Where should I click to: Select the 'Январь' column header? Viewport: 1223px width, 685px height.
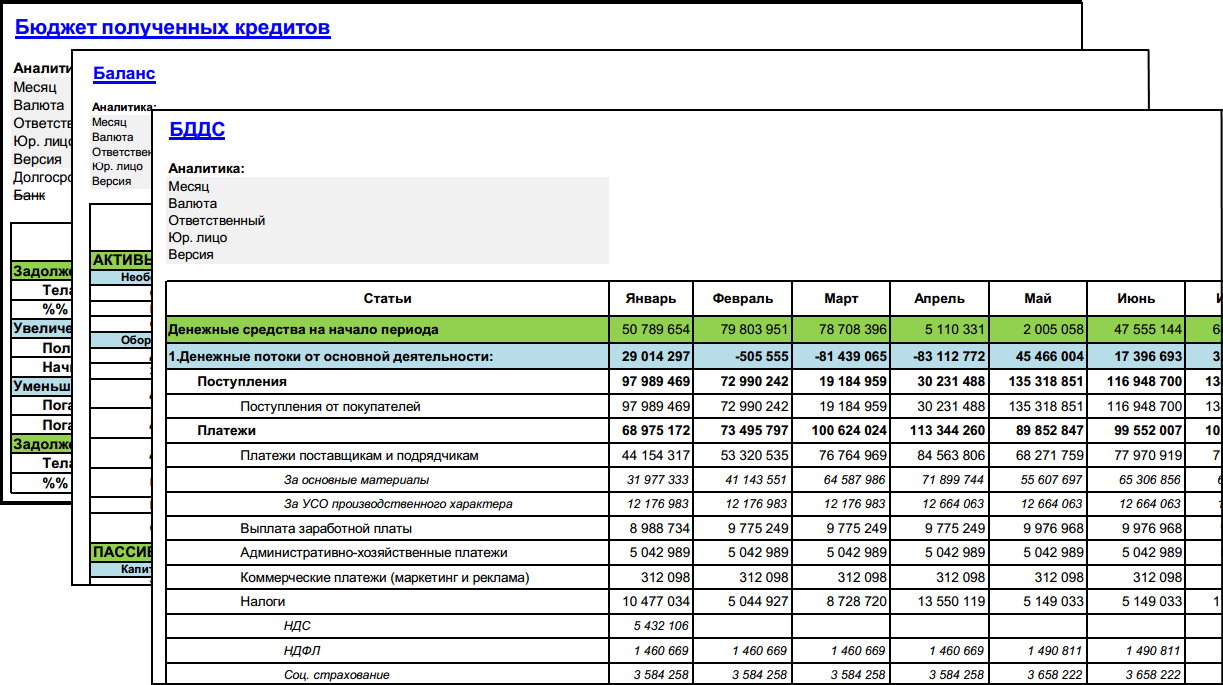(x=651, y=298)
